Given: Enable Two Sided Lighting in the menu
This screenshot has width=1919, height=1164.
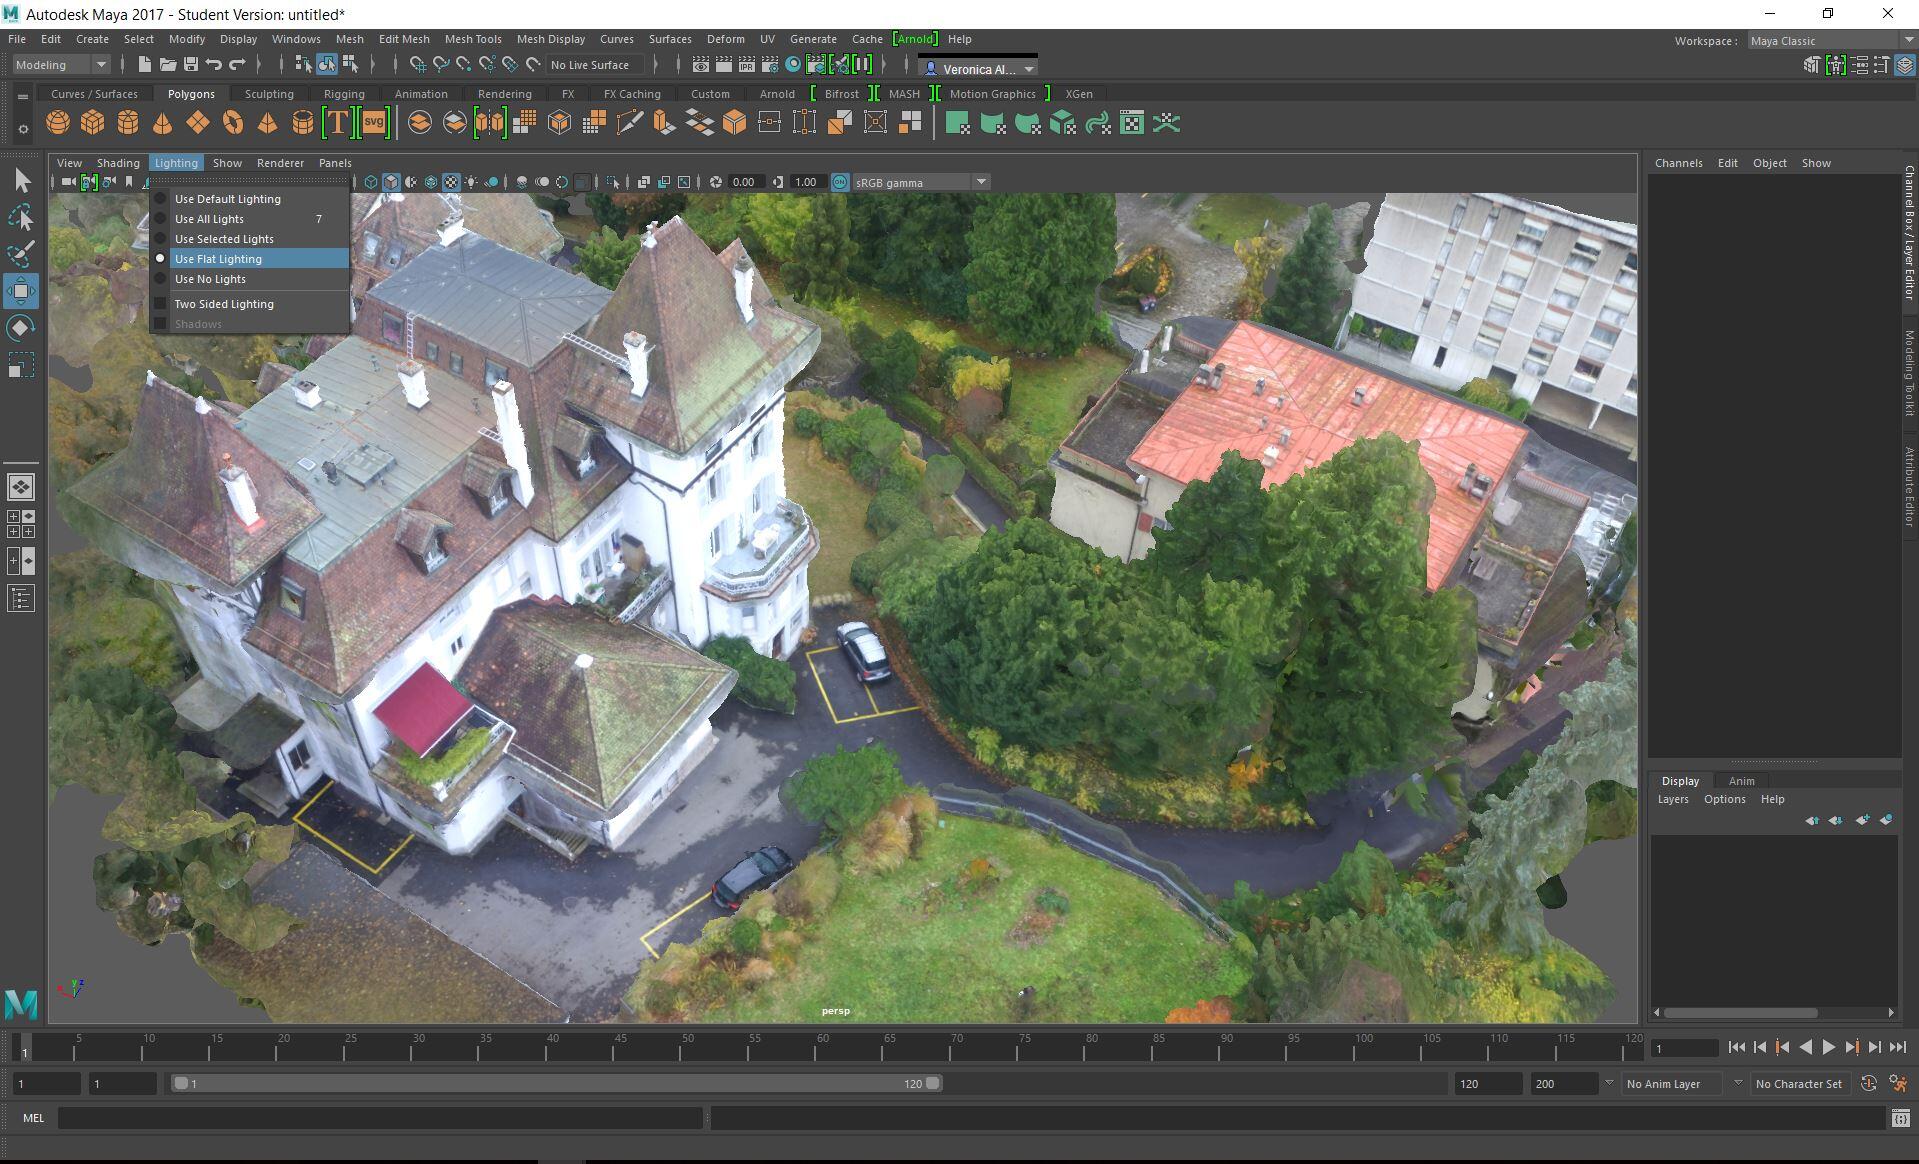Looking at the screenshot, I should tap(224, 303).
